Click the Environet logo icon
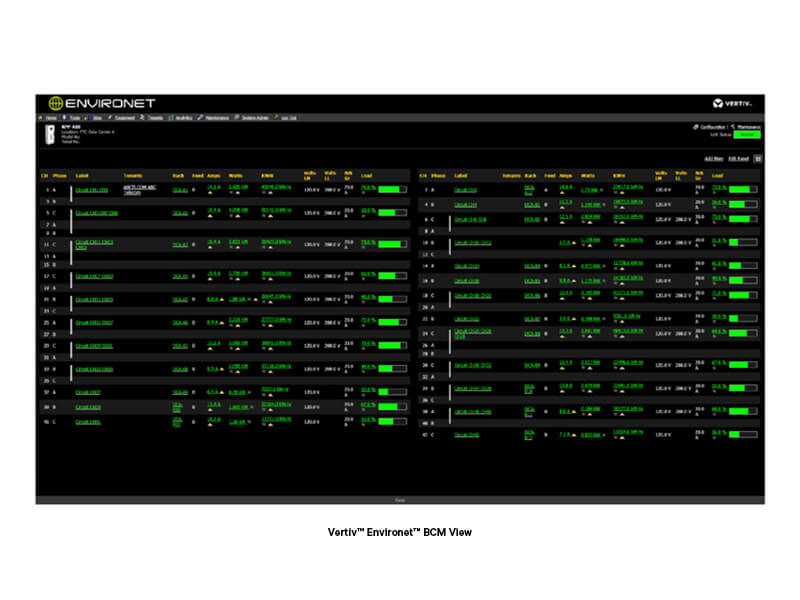The width and height of the screenshot is (800, 600). click(x=56, y=103)
